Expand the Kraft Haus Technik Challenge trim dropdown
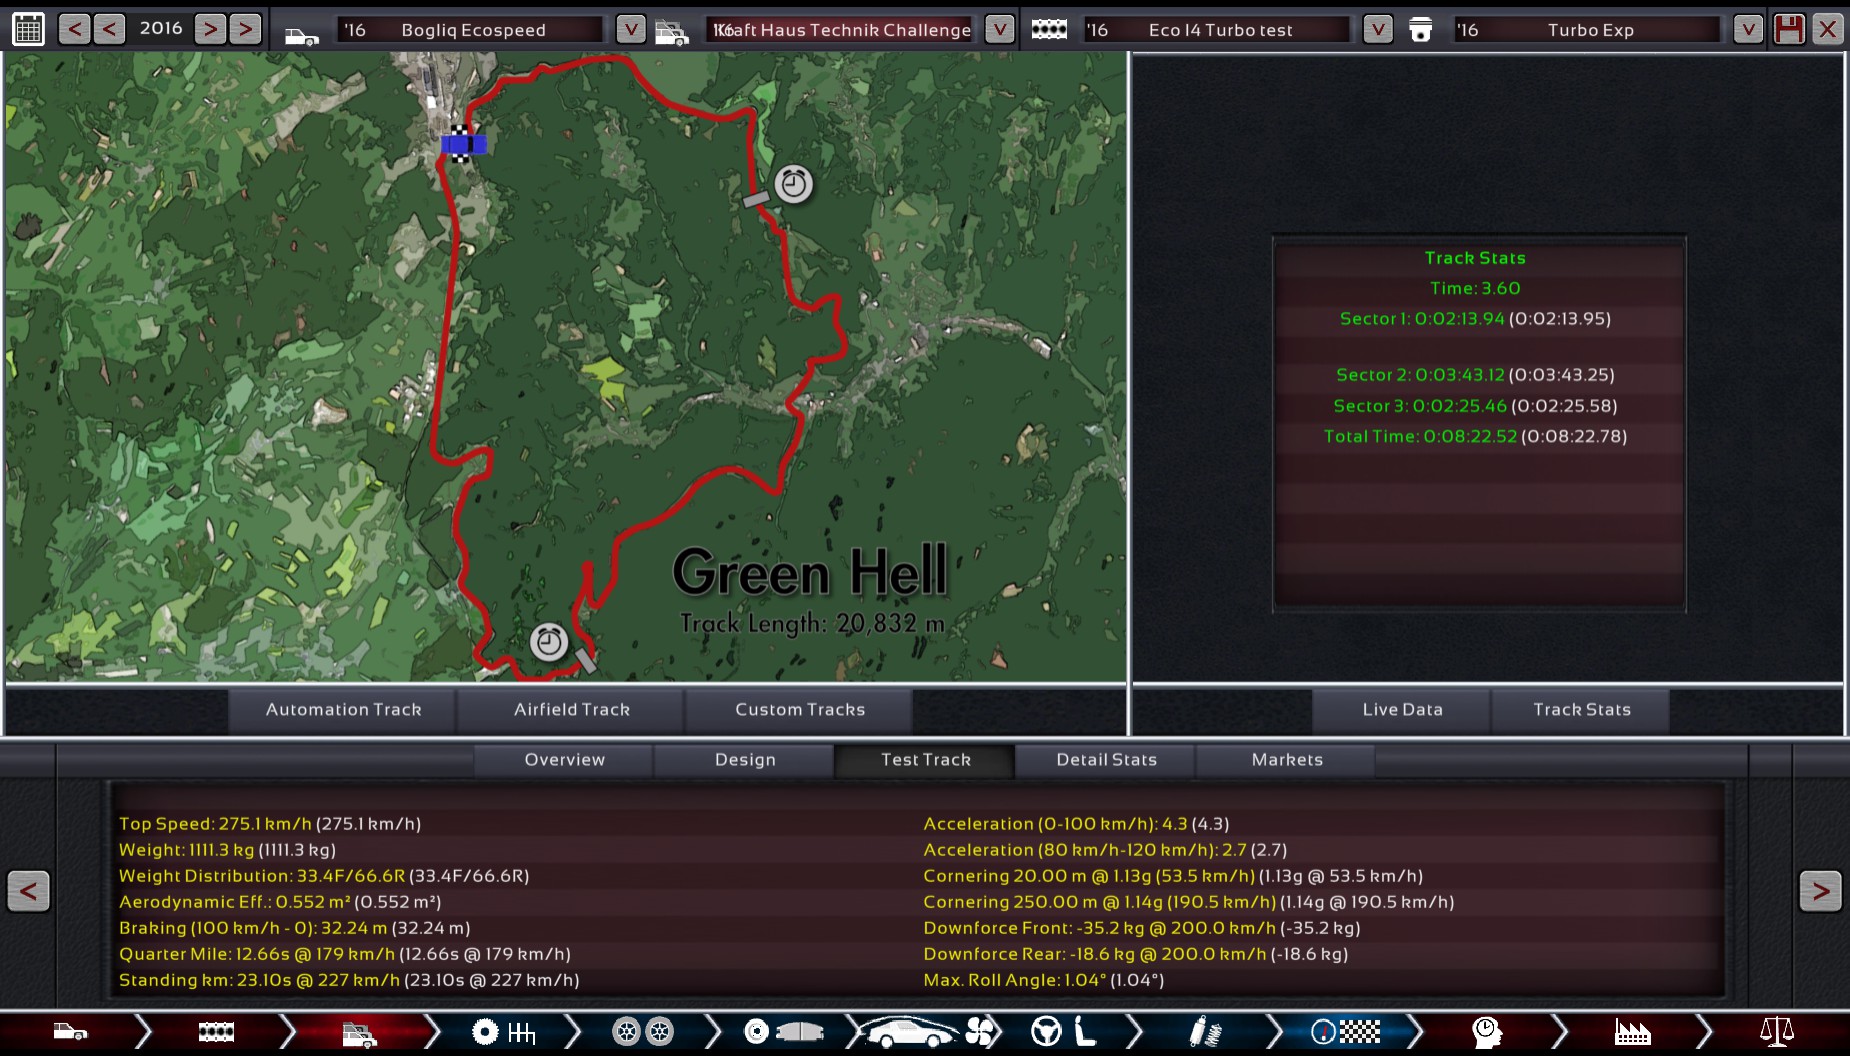This screenshot has height=1056, width=1850. 999,29
